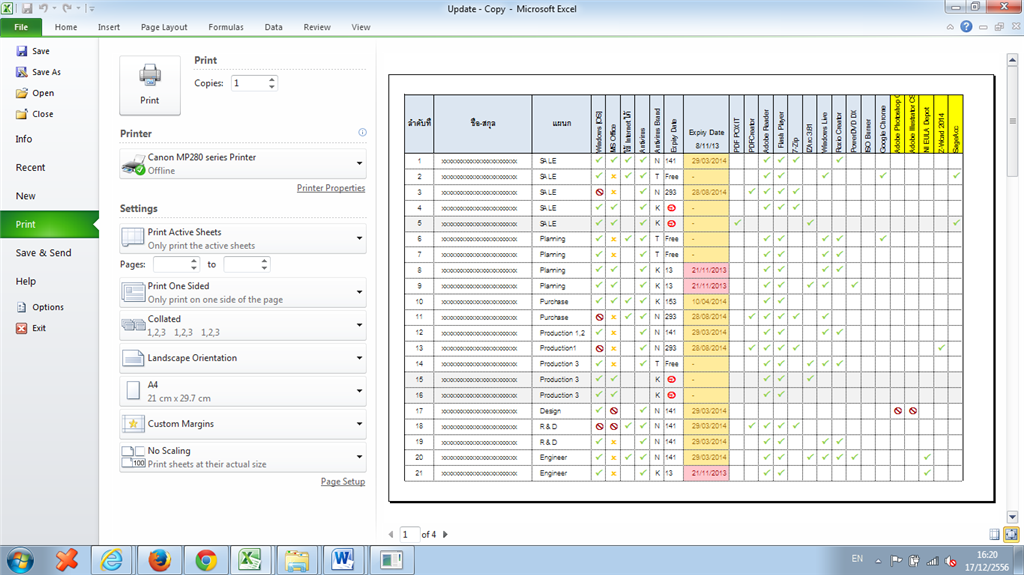Click Save in the File sidebar
The image size is (1024, 575).
33,51
